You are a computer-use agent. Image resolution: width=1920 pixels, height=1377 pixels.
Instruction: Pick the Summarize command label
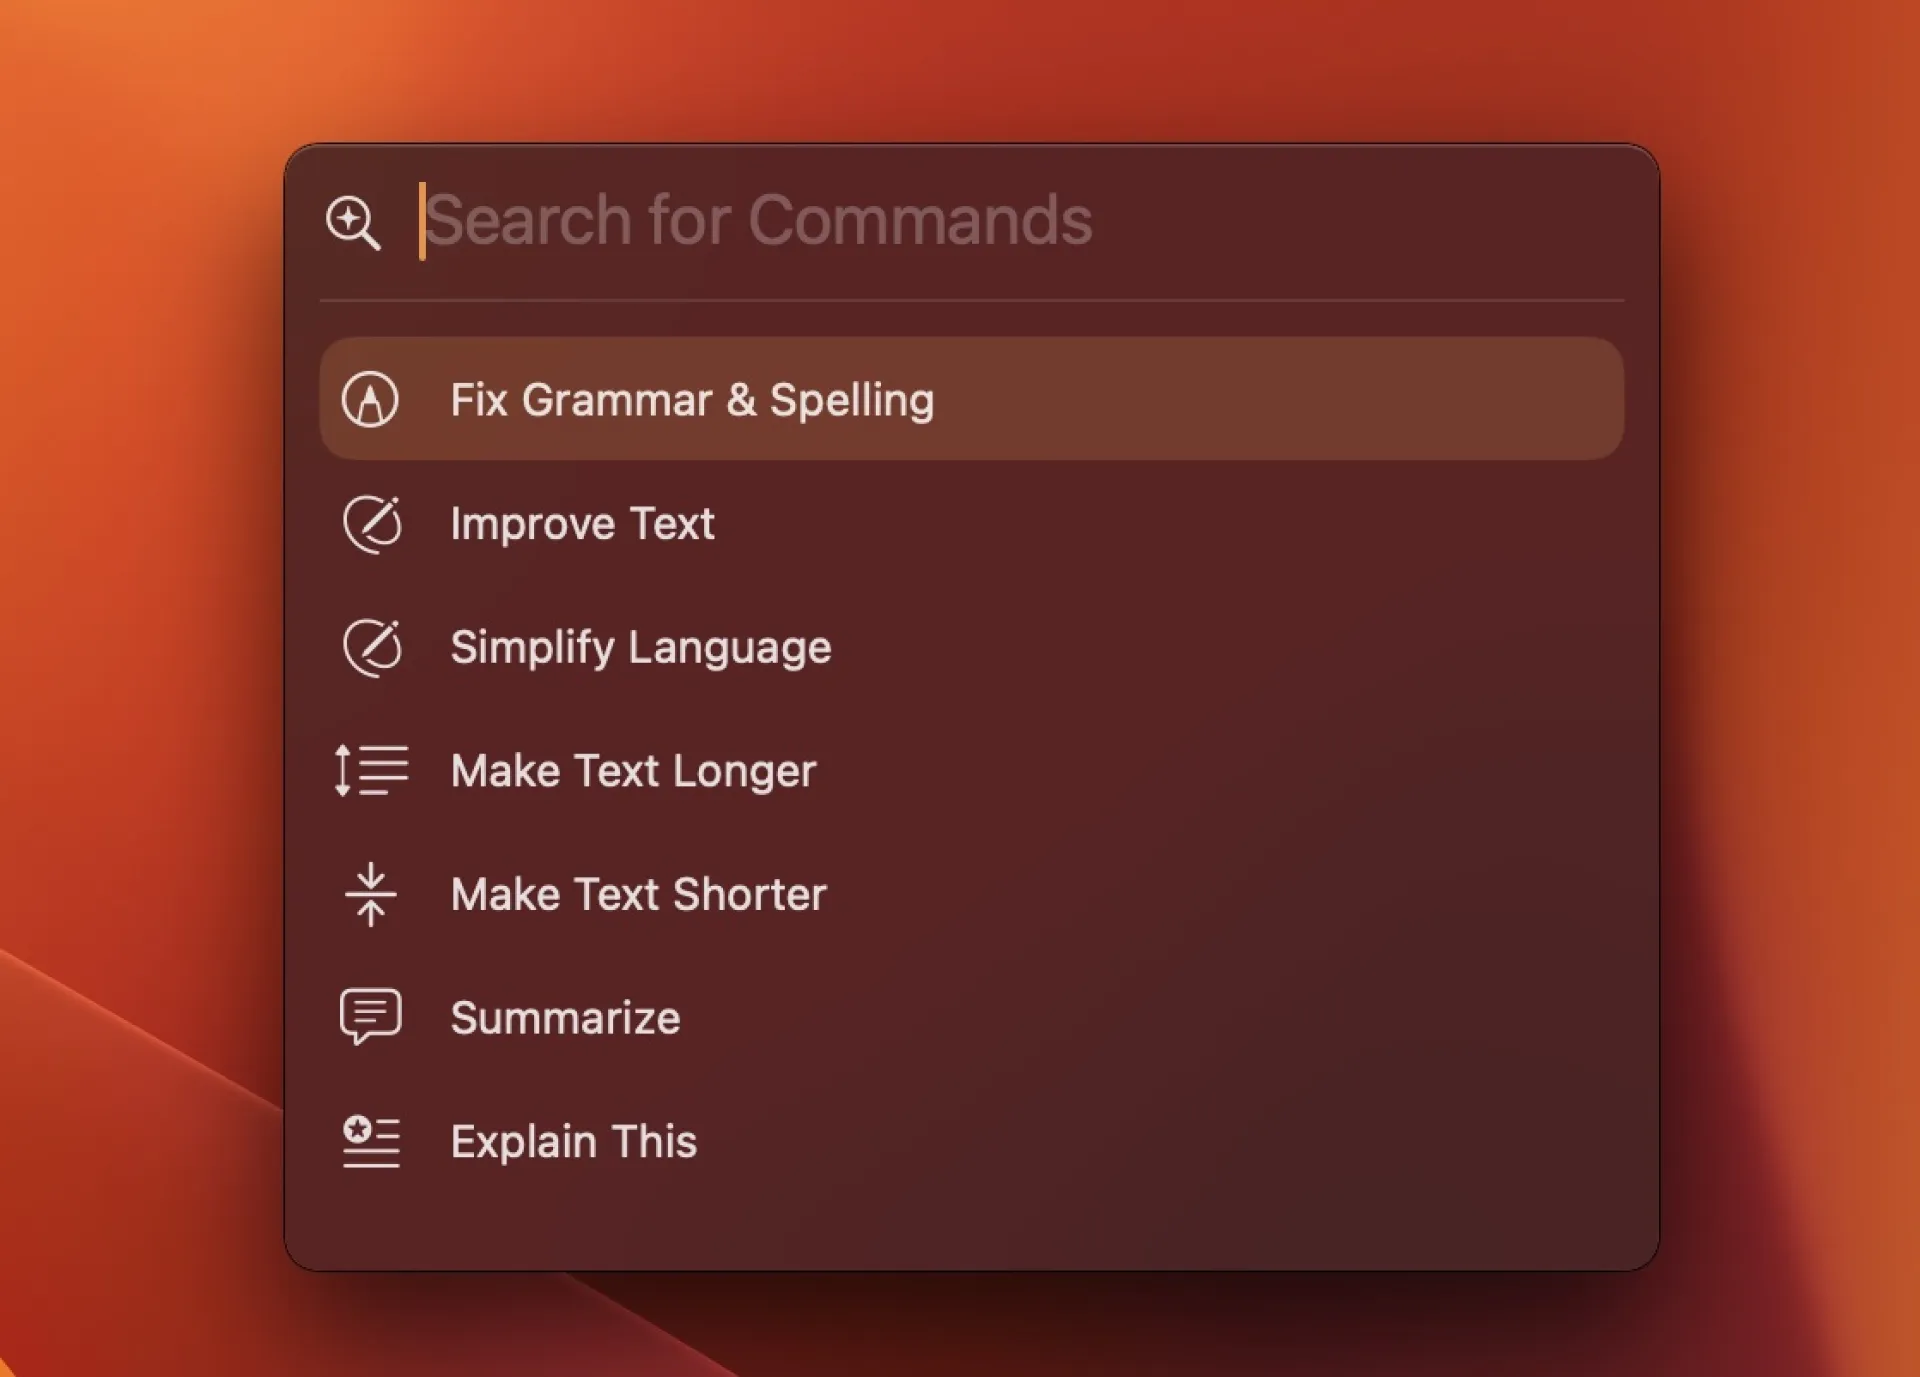[x=565, y=1018]
